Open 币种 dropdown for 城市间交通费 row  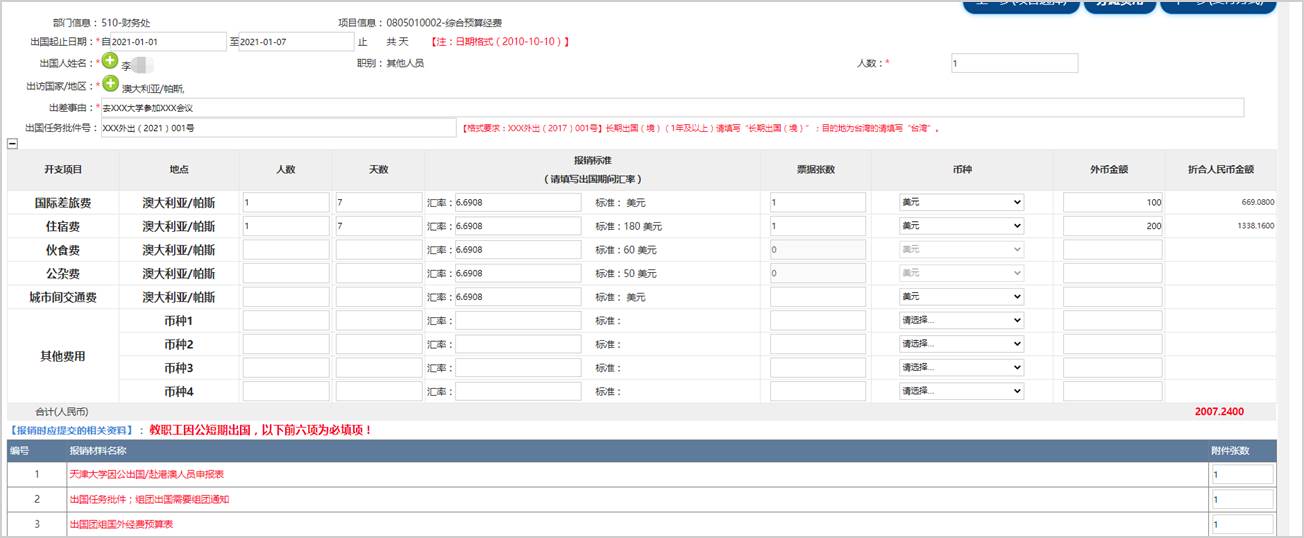[961, 297]
